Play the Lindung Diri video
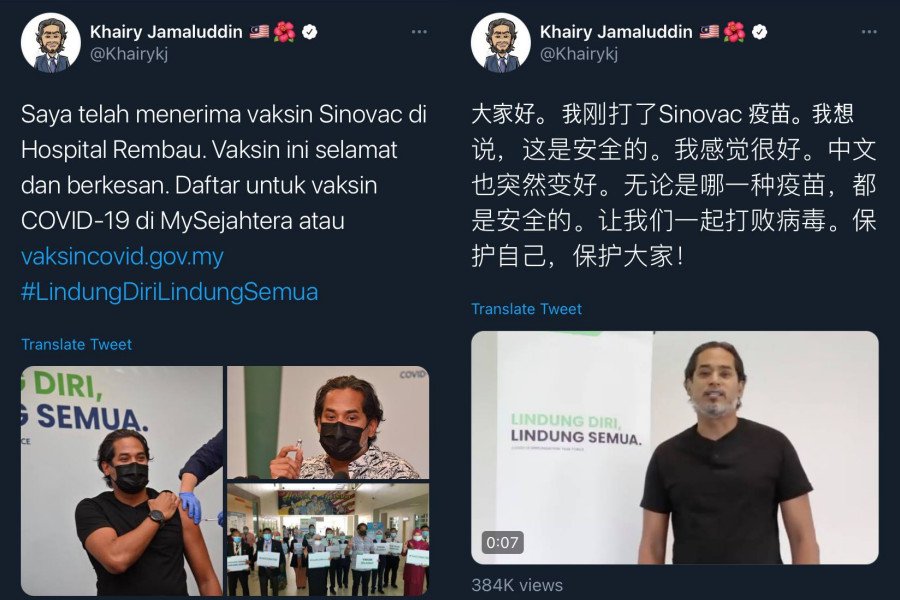900x600 pixels. [675, 448]
